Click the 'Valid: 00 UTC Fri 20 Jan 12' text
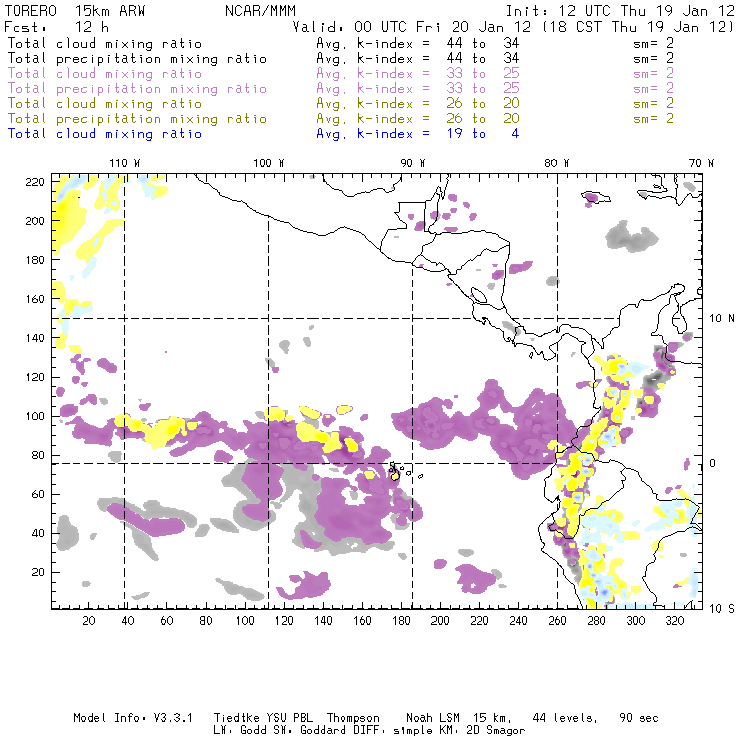 click(x=412, y=27)
